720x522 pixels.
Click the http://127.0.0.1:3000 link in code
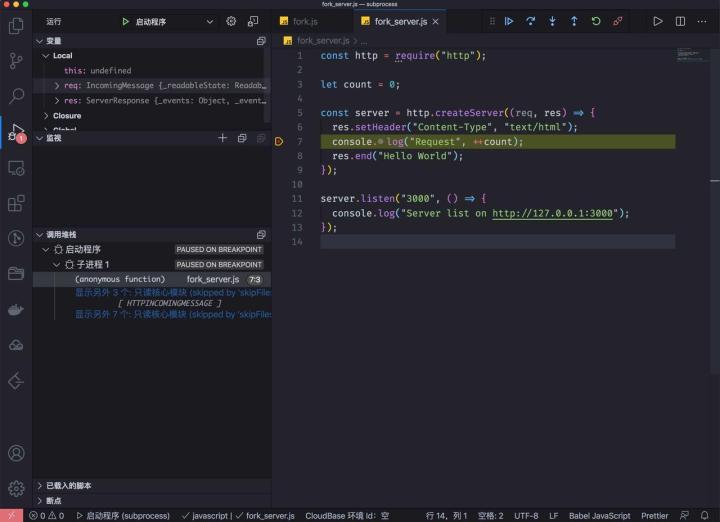point(552,213)
